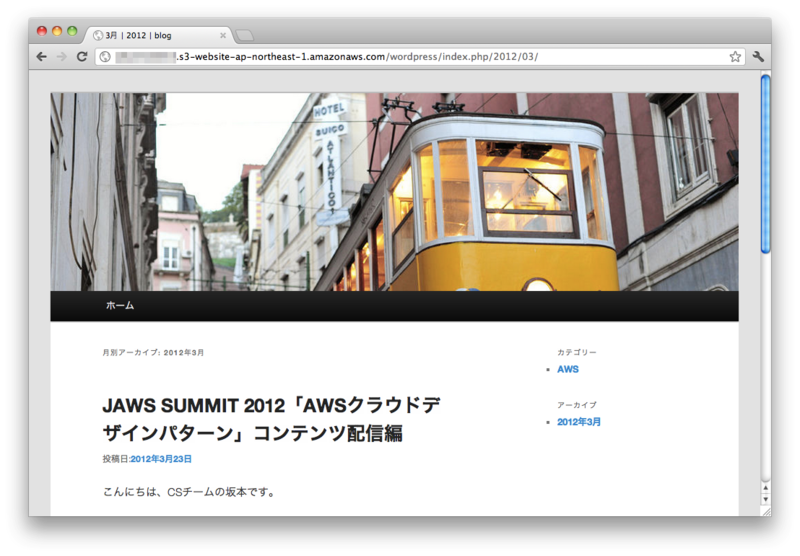The image size is (800, 556).
Task: Open the AWS category link
Action: tap(568, 369)
